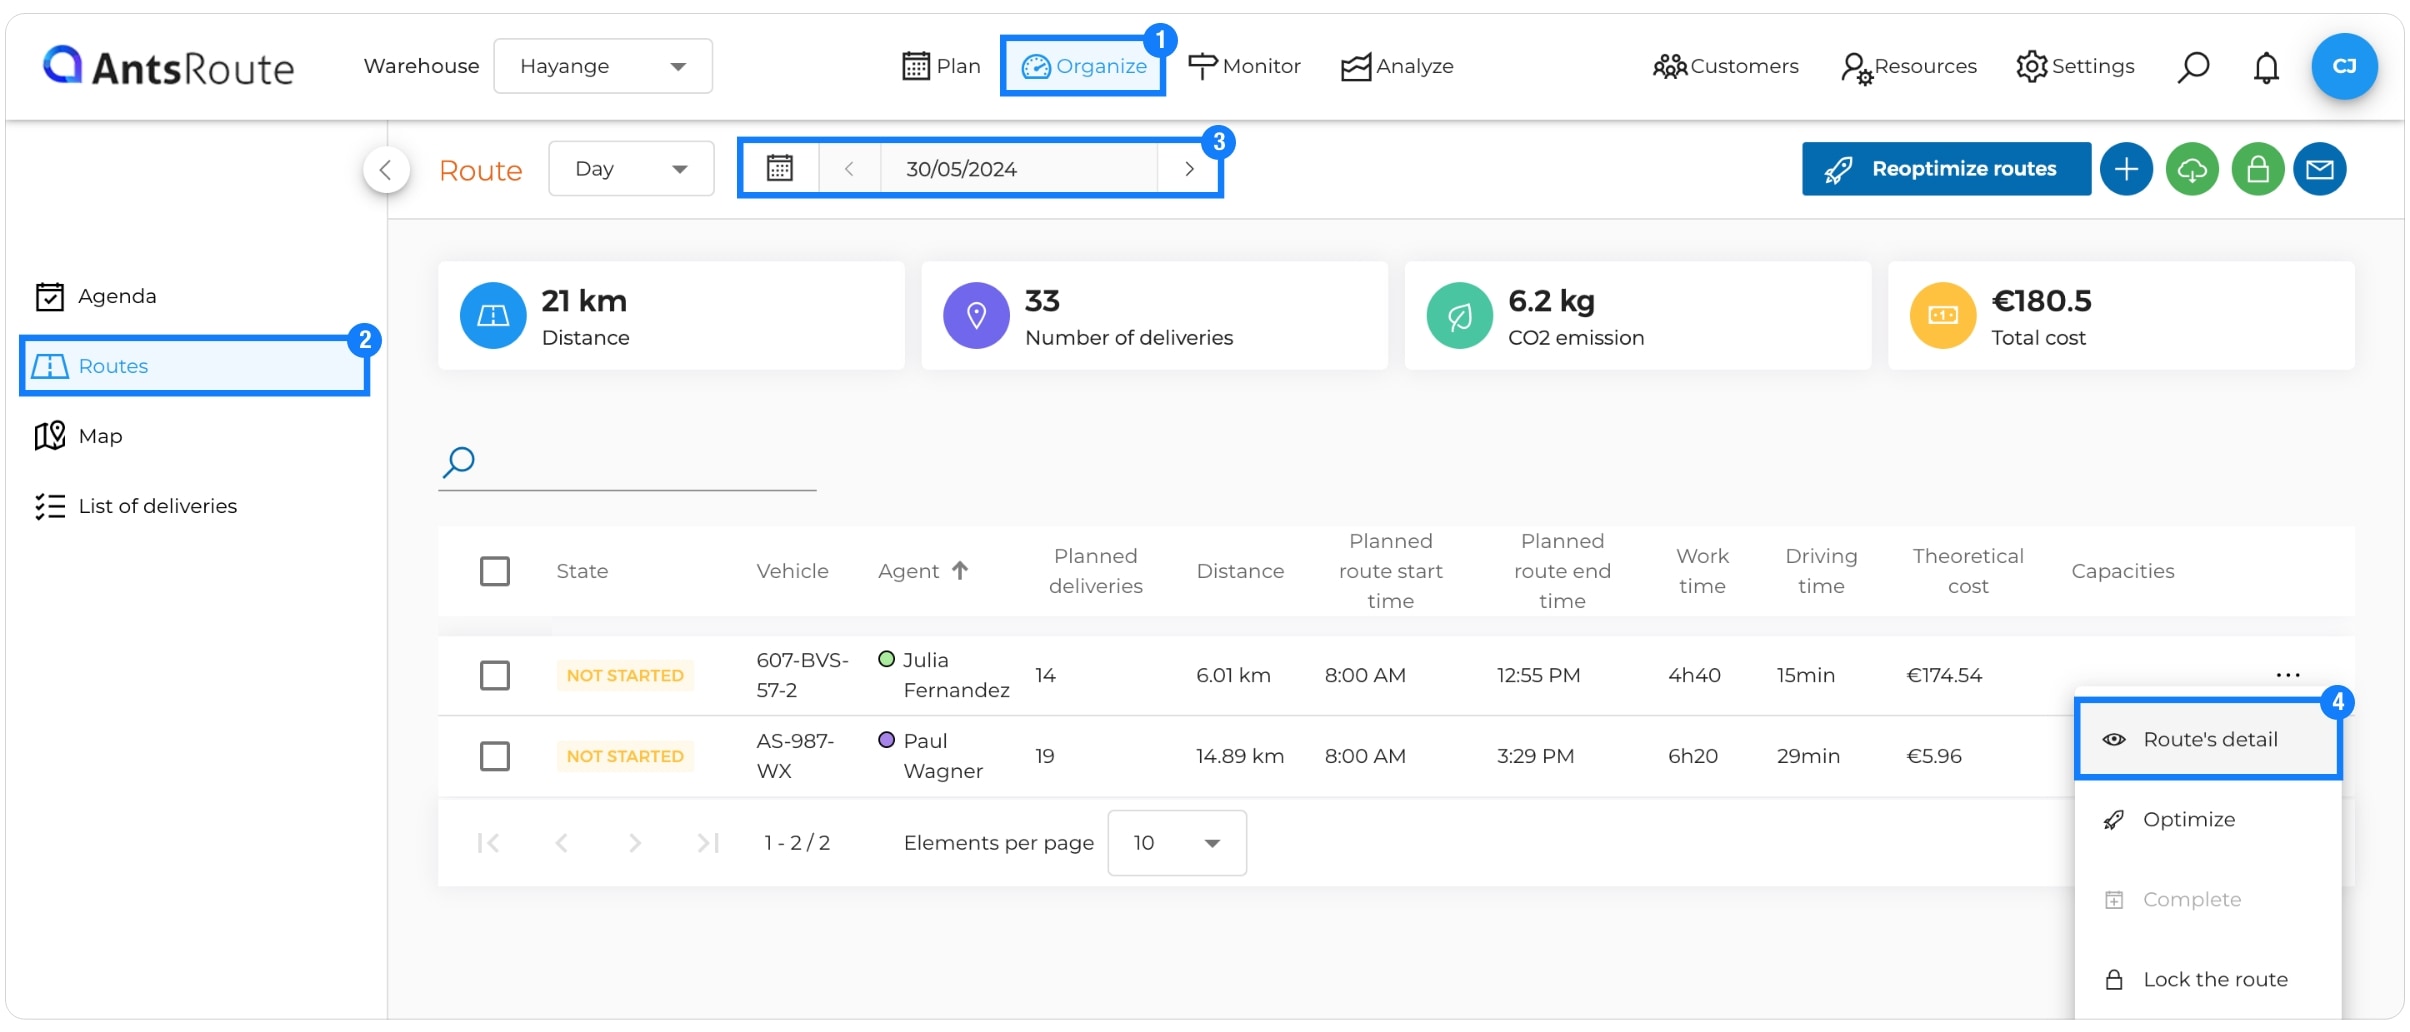Check the Julia Fernandez route checkbox
2410x1032 pixels.
[495, 675]
